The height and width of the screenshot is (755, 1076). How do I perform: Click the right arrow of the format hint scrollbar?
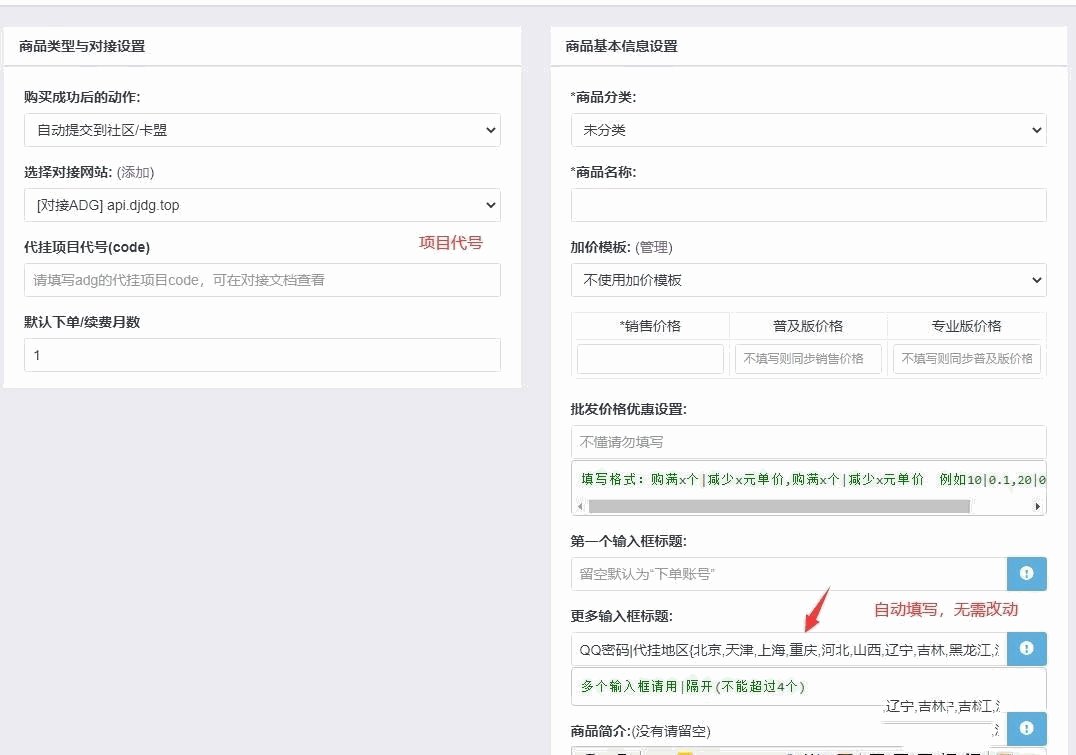1039,506
